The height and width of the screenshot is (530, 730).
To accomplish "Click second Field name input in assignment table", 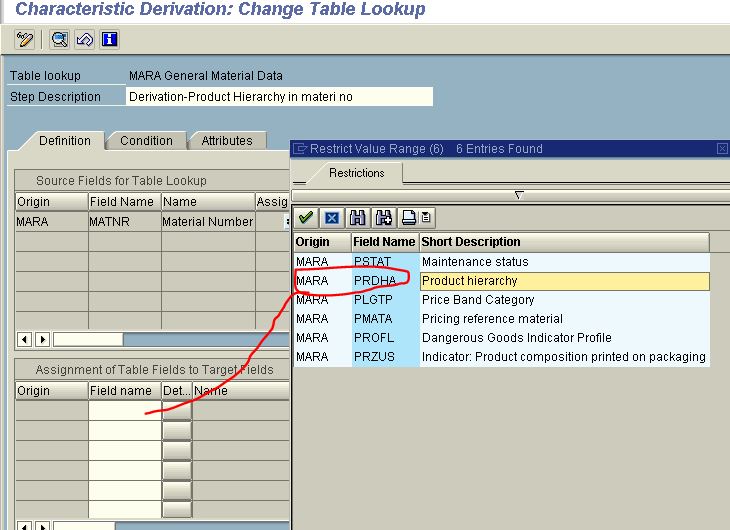I will 125,430.
